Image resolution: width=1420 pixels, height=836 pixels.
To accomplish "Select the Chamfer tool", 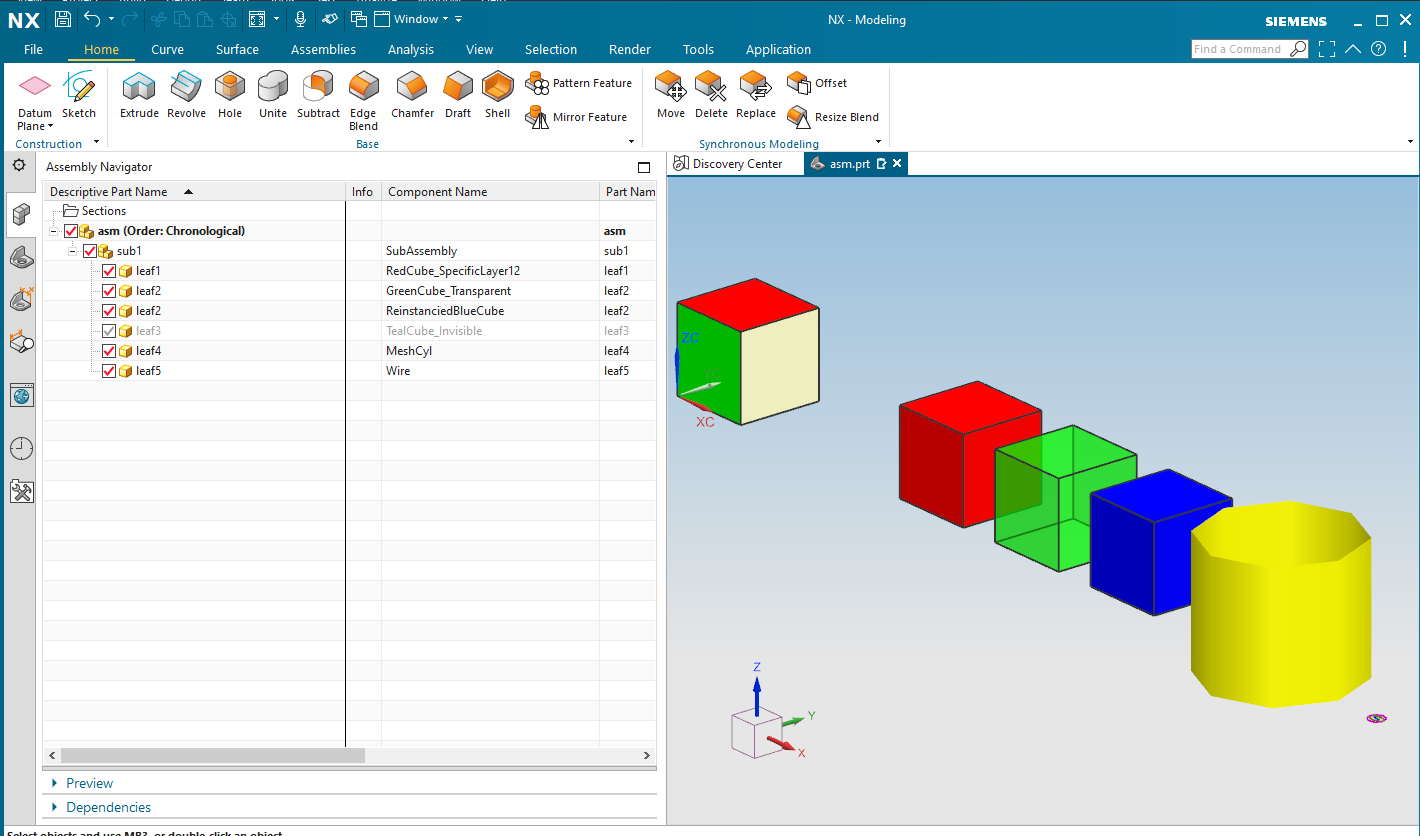I will (x=412, y=95).
